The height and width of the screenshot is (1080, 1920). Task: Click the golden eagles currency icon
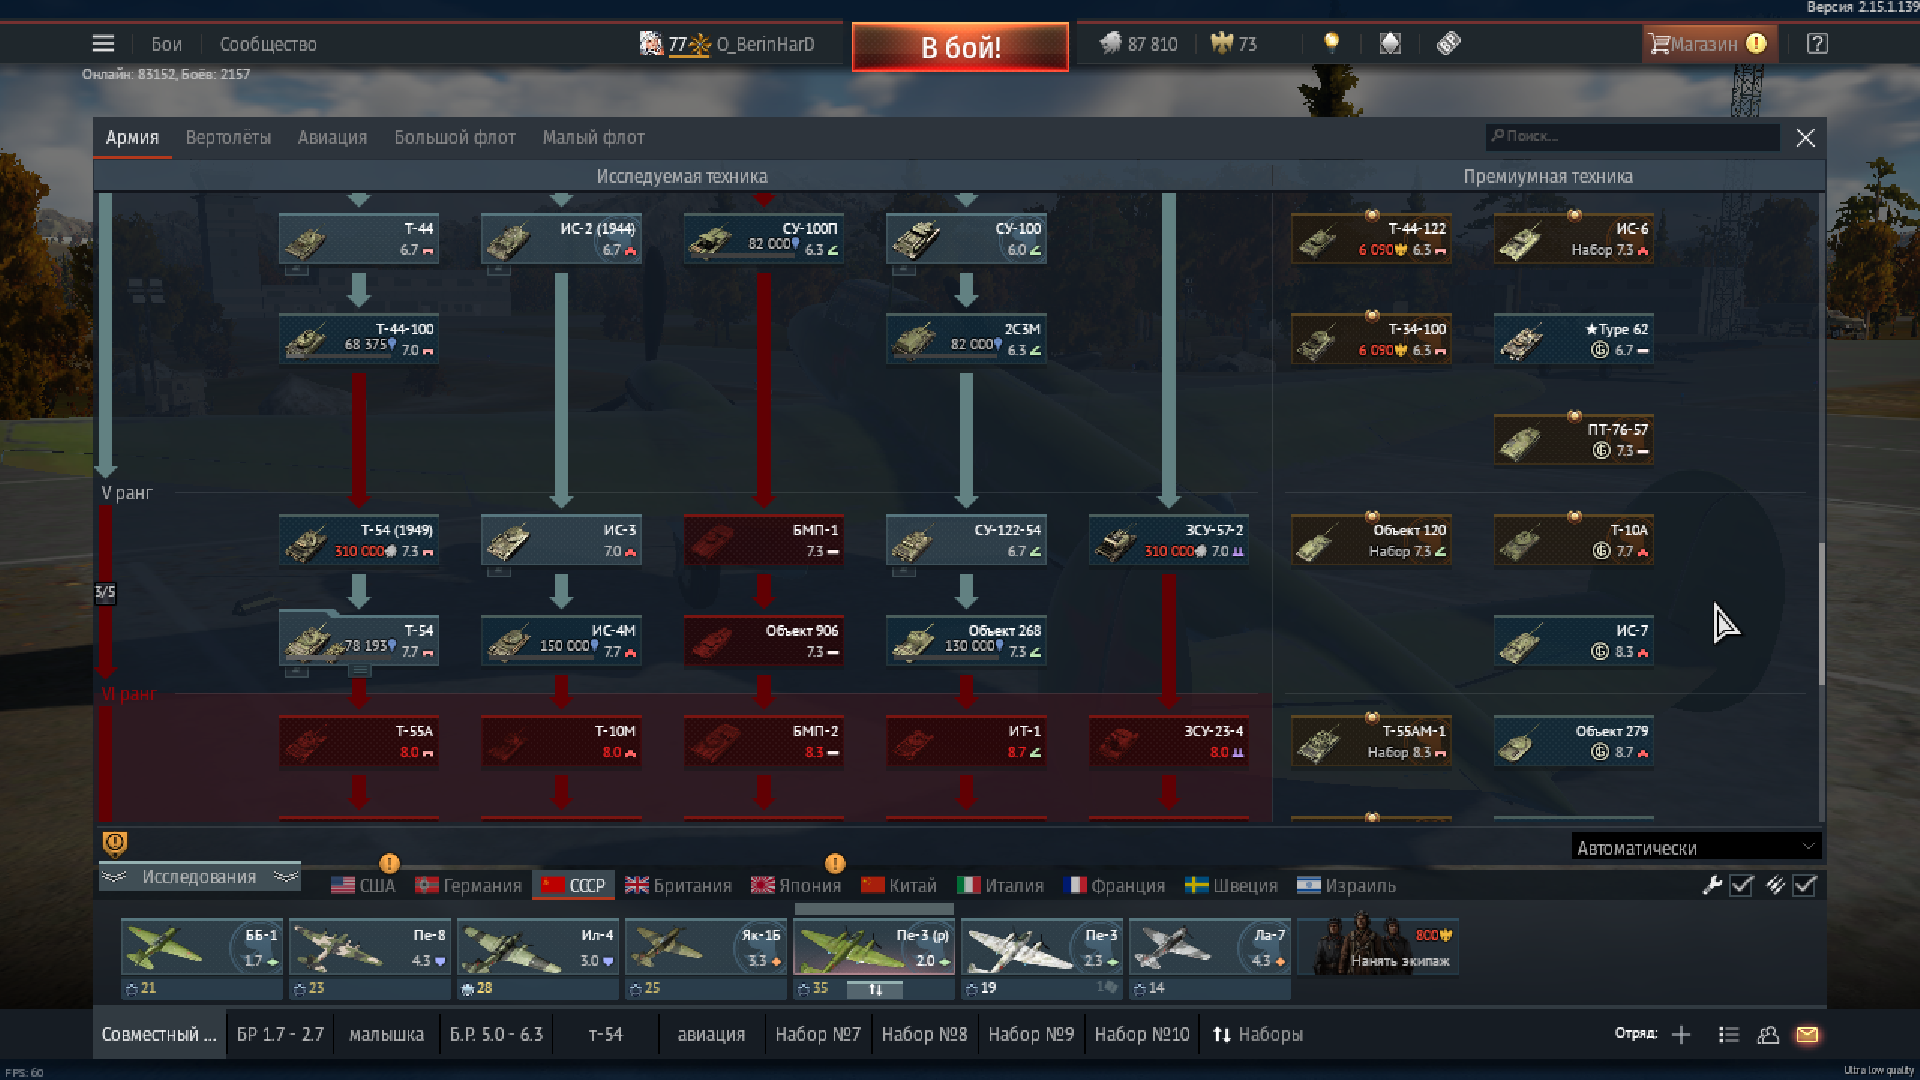(x=1222, y=43)
